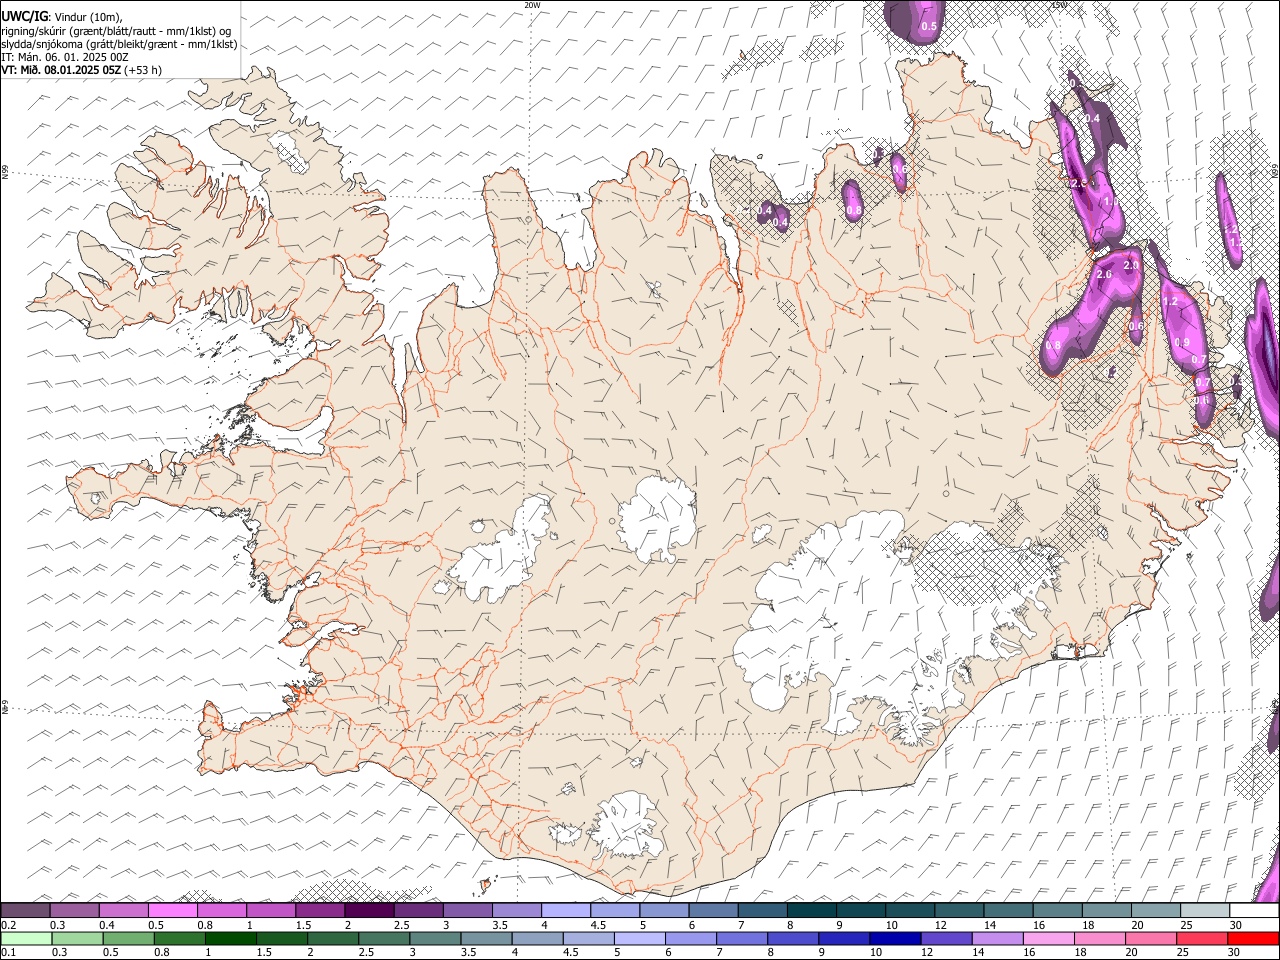Pick lower legend swatch between 2 and 2.5
This screenshot has width=1280, height=960.
click(332, 938)
